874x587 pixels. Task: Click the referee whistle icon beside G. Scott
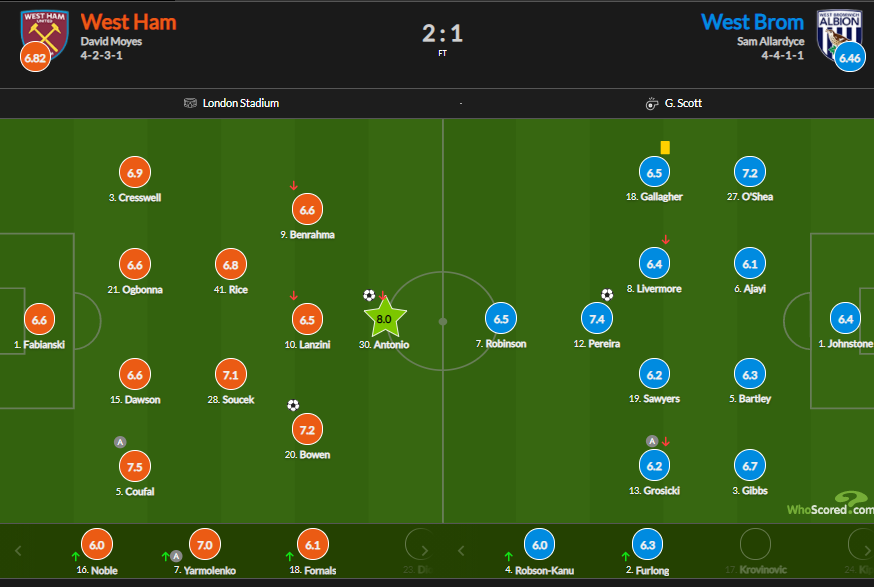[x=653, y=103]
